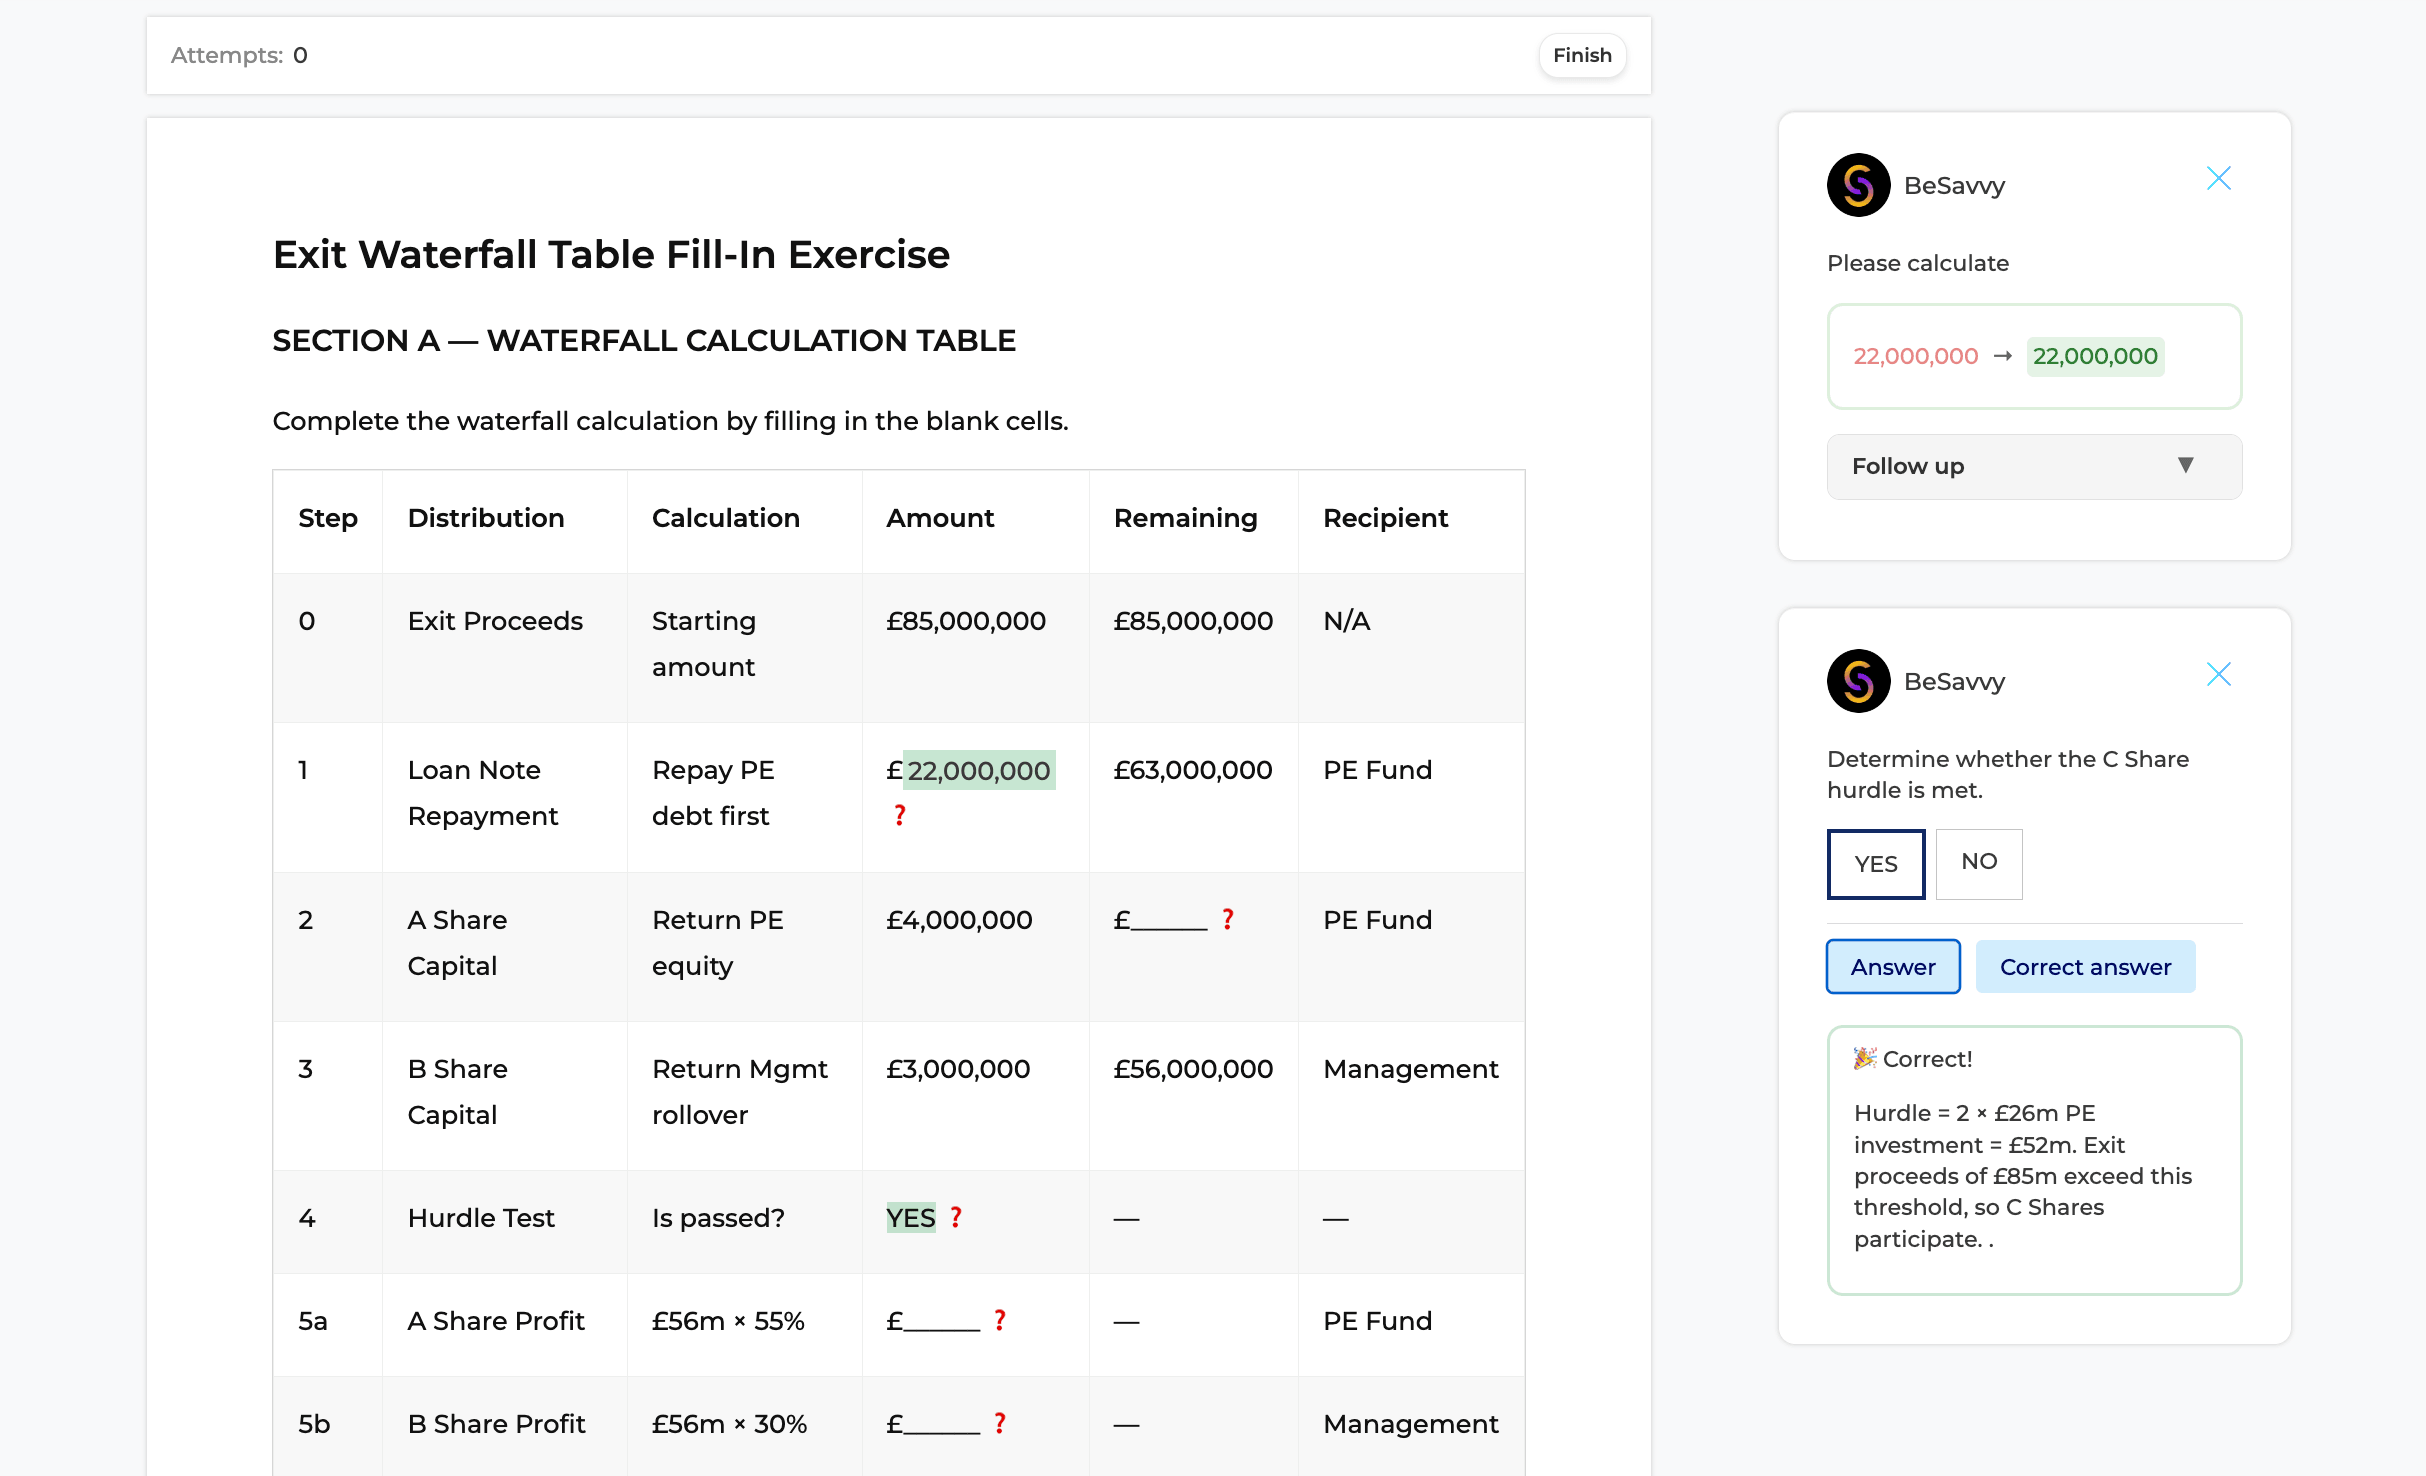The height and width of the screenshot is (1476, 2426).
Task: Select the NO option for the hurdle
Action: [x=1978, y=862]
